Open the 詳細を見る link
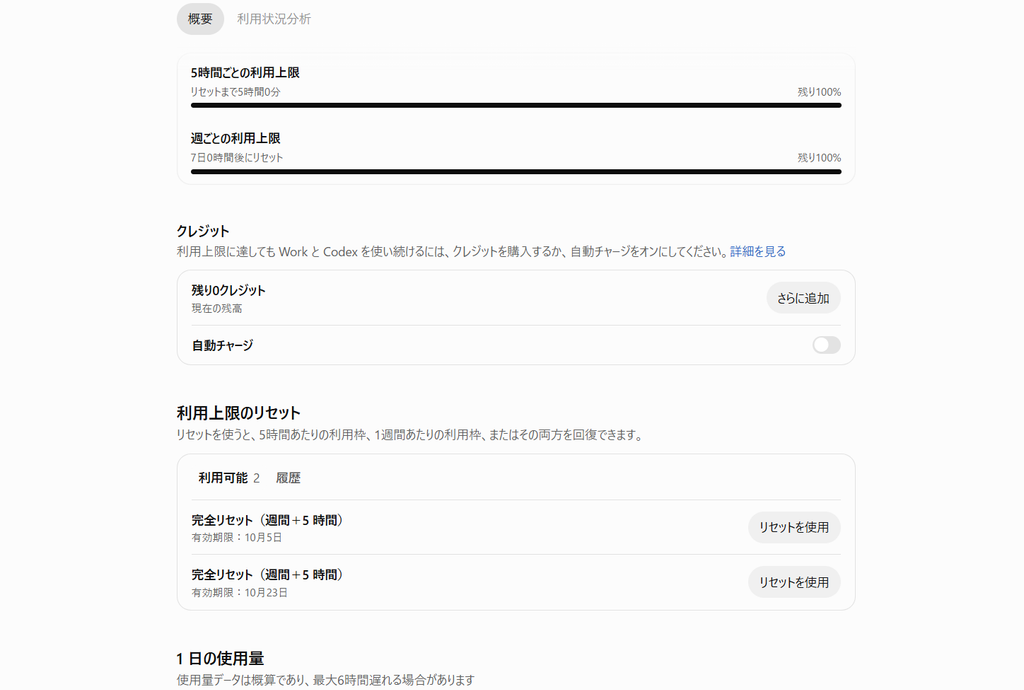The width and height of the screenshot is (1024, 690). [758, 251]
